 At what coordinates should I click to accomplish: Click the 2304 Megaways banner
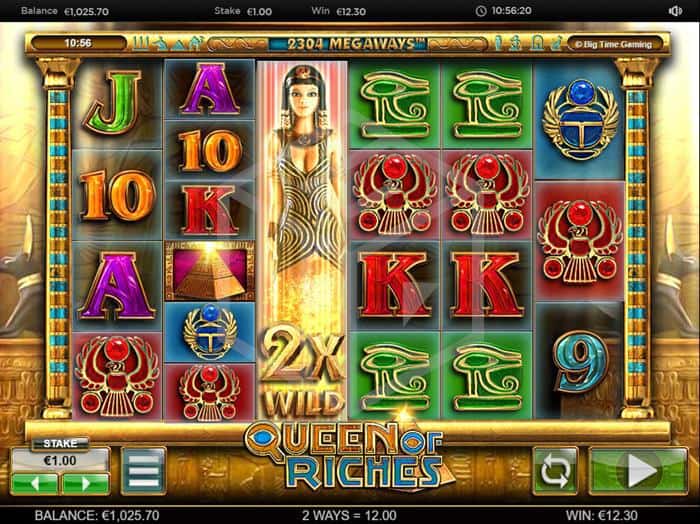coord(348,44)
